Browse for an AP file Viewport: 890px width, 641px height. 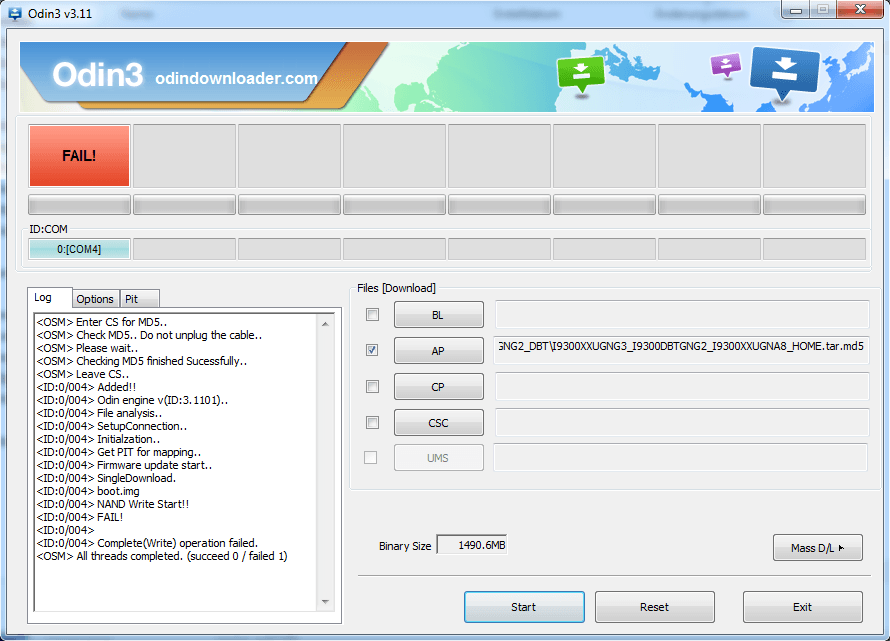pyautogui.click(x=439, y=351)
